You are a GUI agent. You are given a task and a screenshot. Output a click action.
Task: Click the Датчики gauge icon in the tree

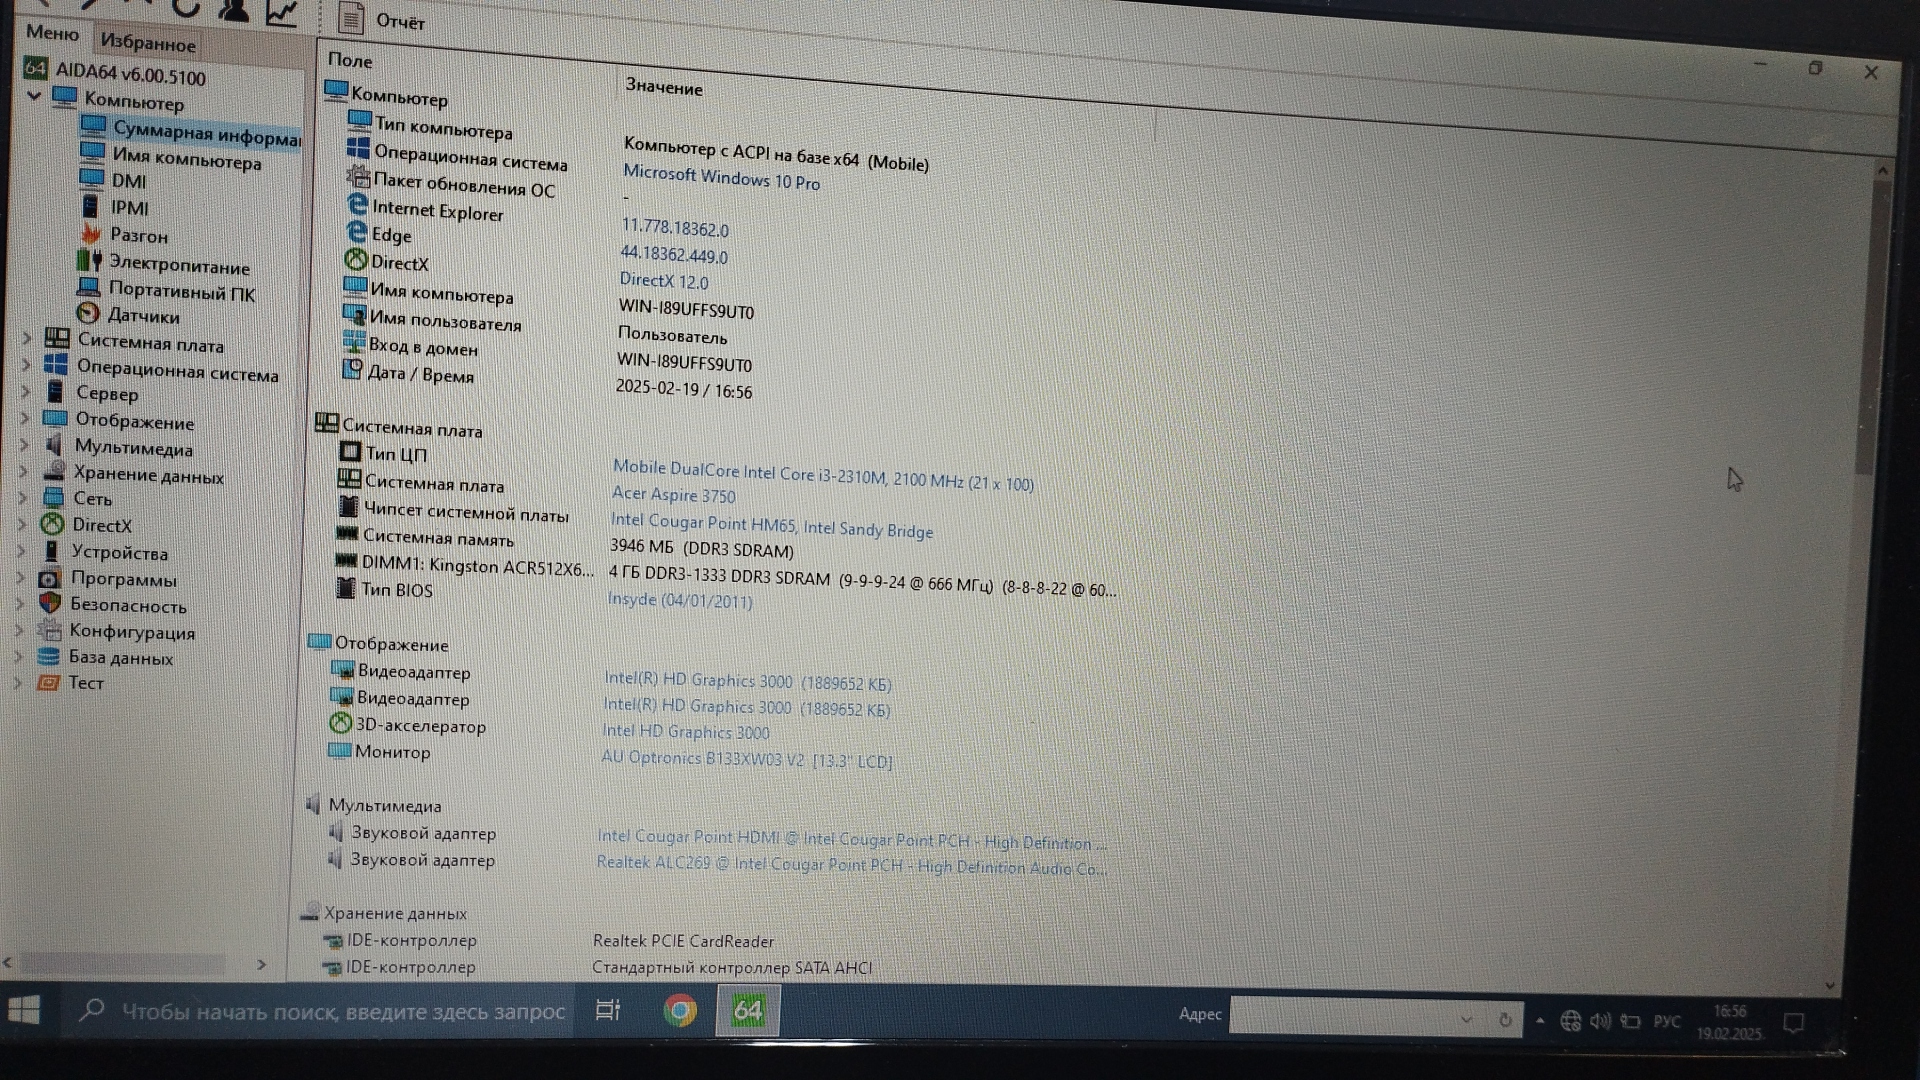(88, 313)
